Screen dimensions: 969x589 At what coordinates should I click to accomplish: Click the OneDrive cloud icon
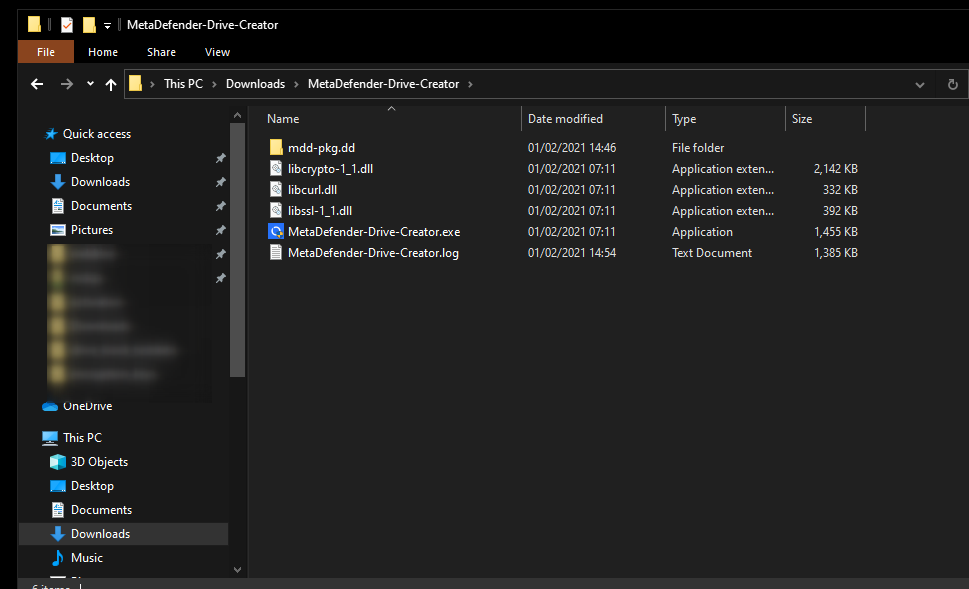tap(50, 406)
